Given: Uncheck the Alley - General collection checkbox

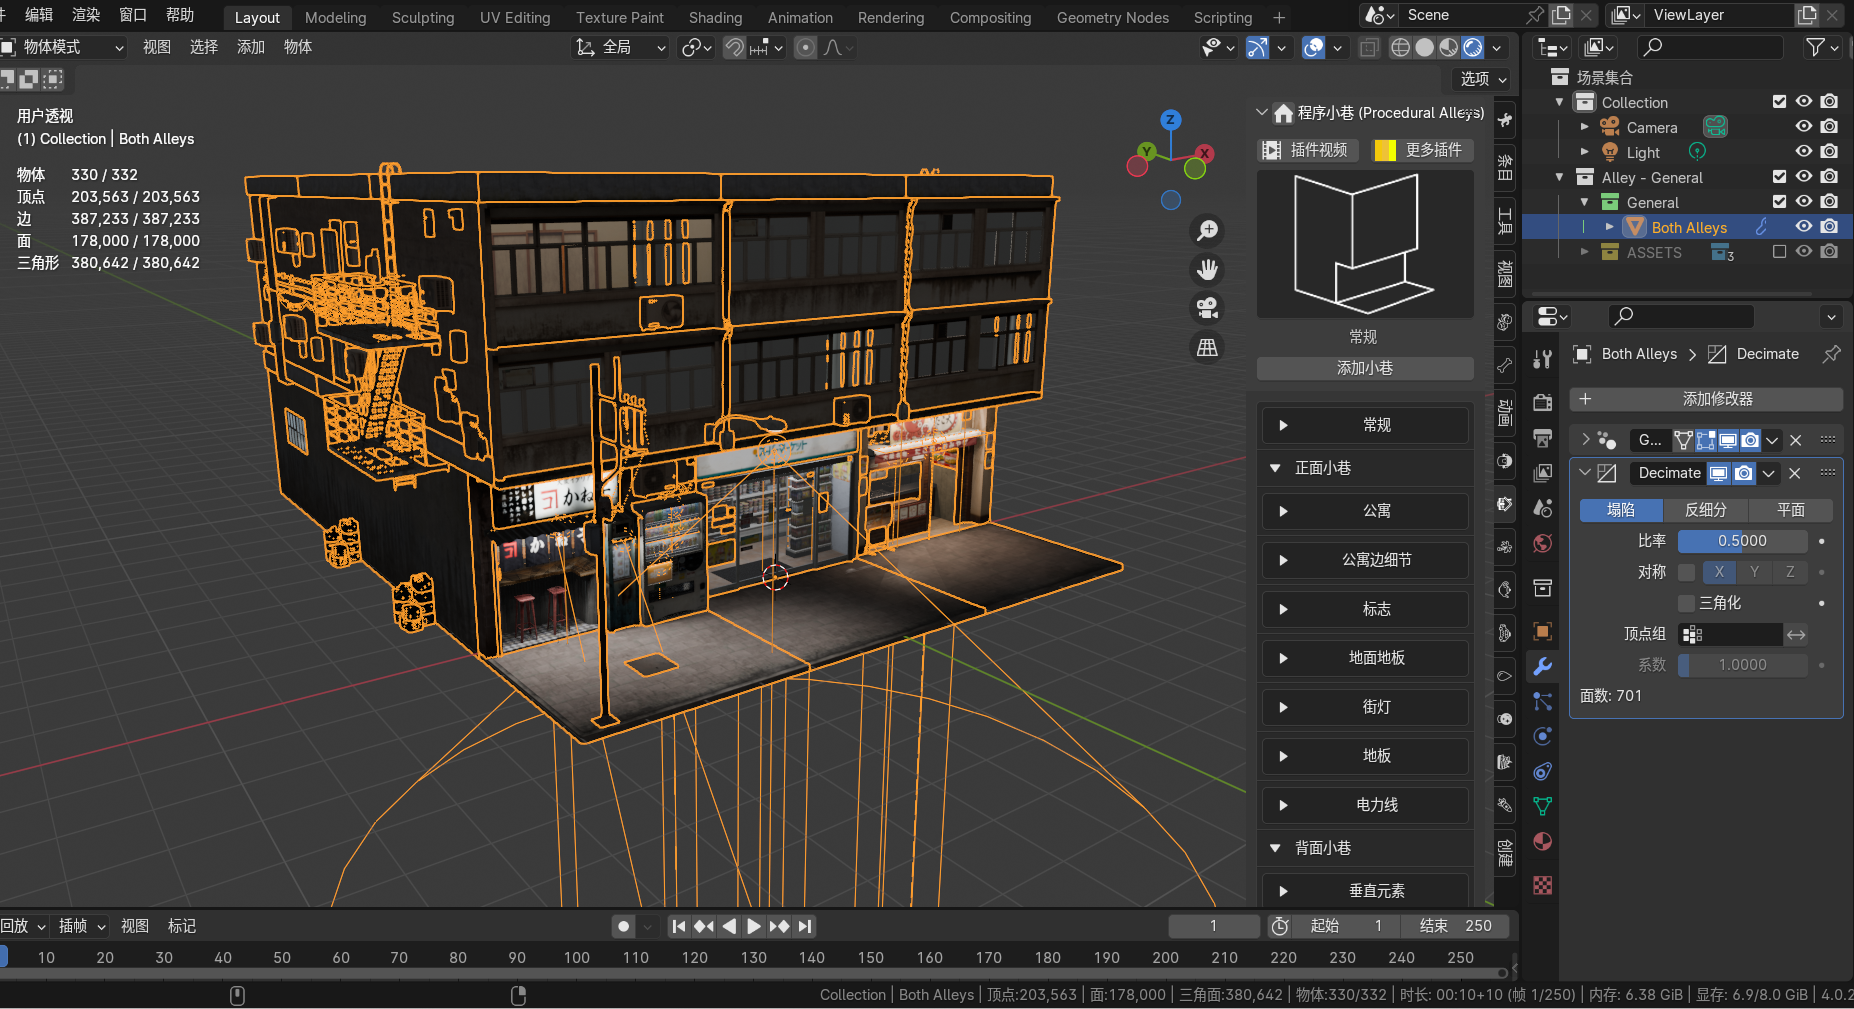Looking at the screenshot, I should pyautogui.click(x=1779, y=176).
